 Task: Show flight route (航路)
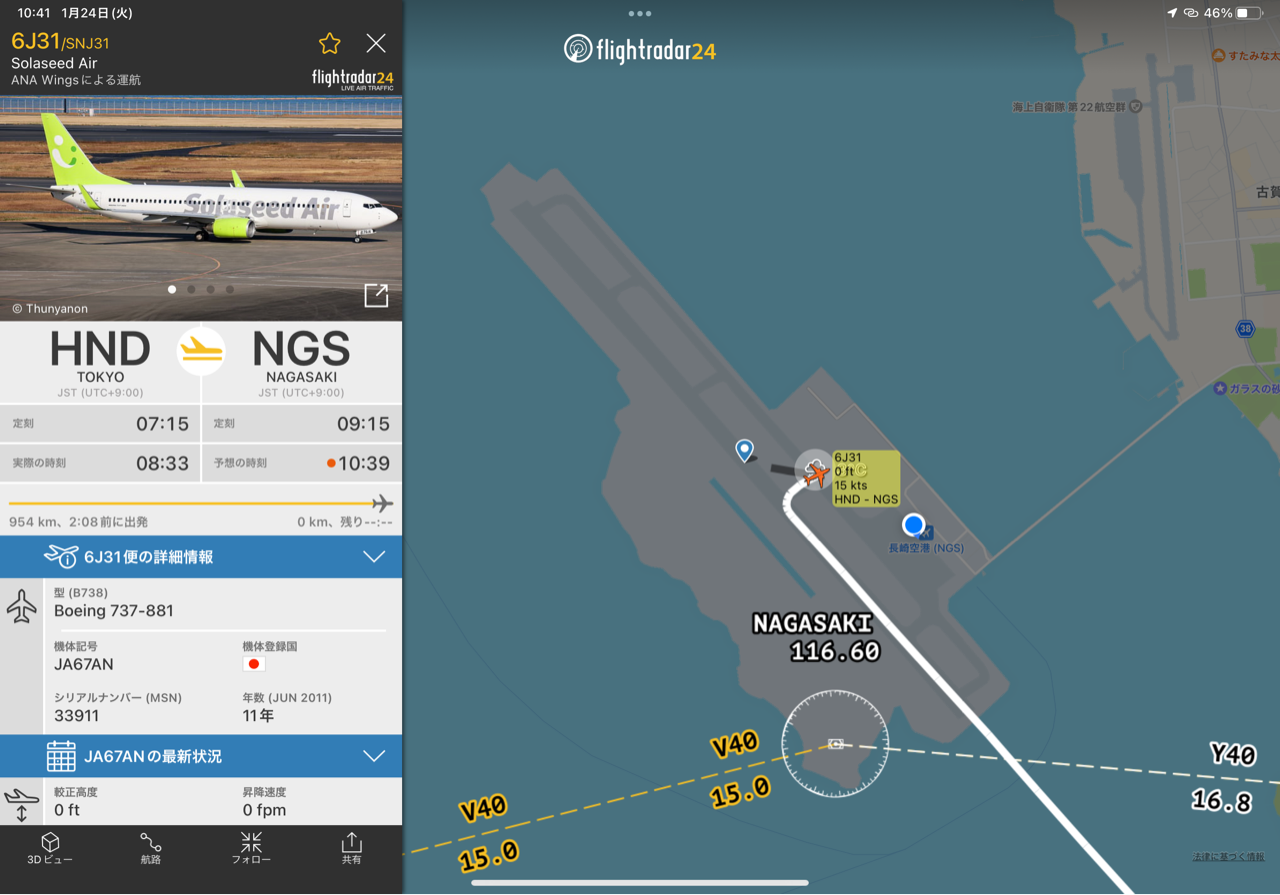click(x=151, y=848)
